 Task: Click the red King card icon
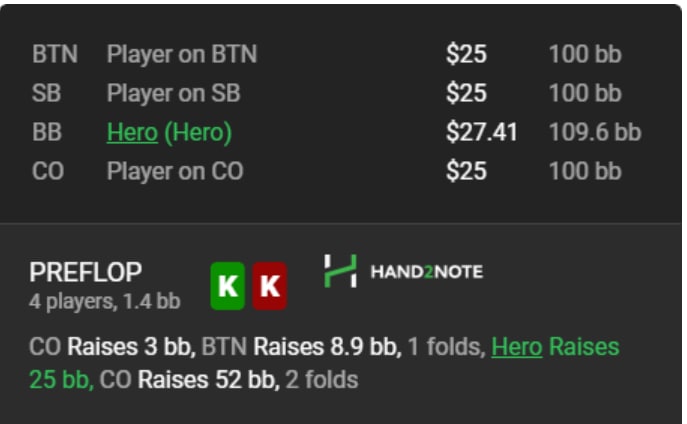tap(269, 286)
